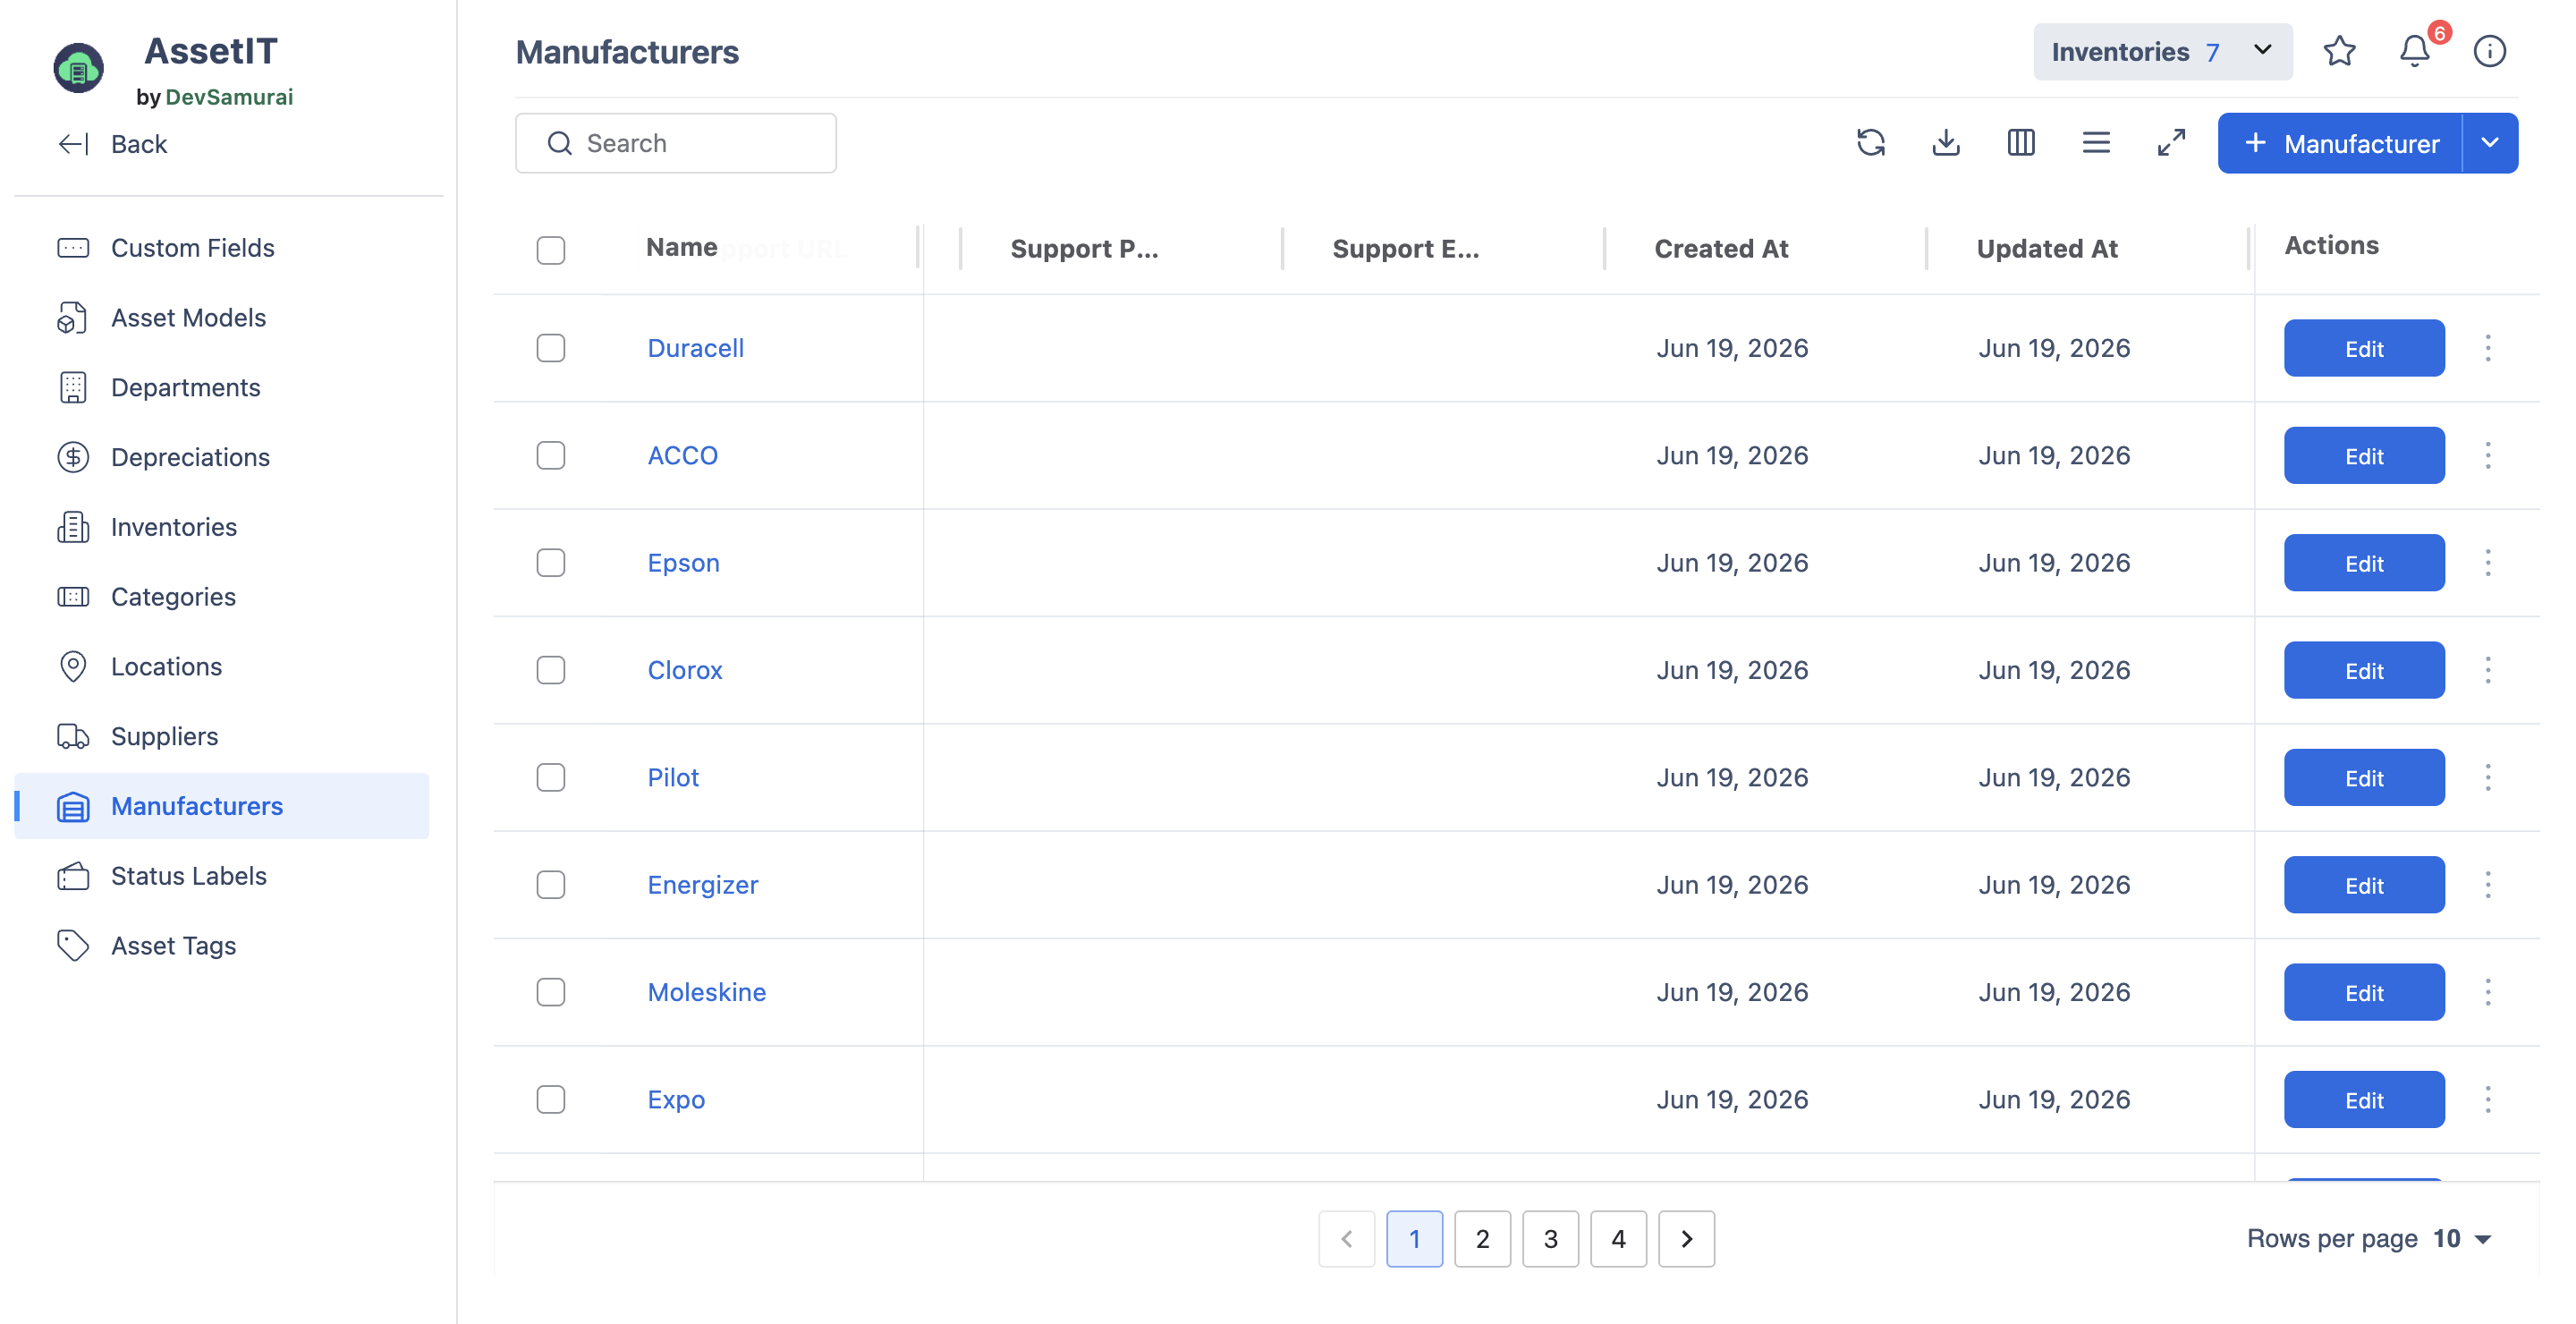Viewport: 2576px width, 1324px height.
Task: Open the info circle icon
Action: 2489,51
